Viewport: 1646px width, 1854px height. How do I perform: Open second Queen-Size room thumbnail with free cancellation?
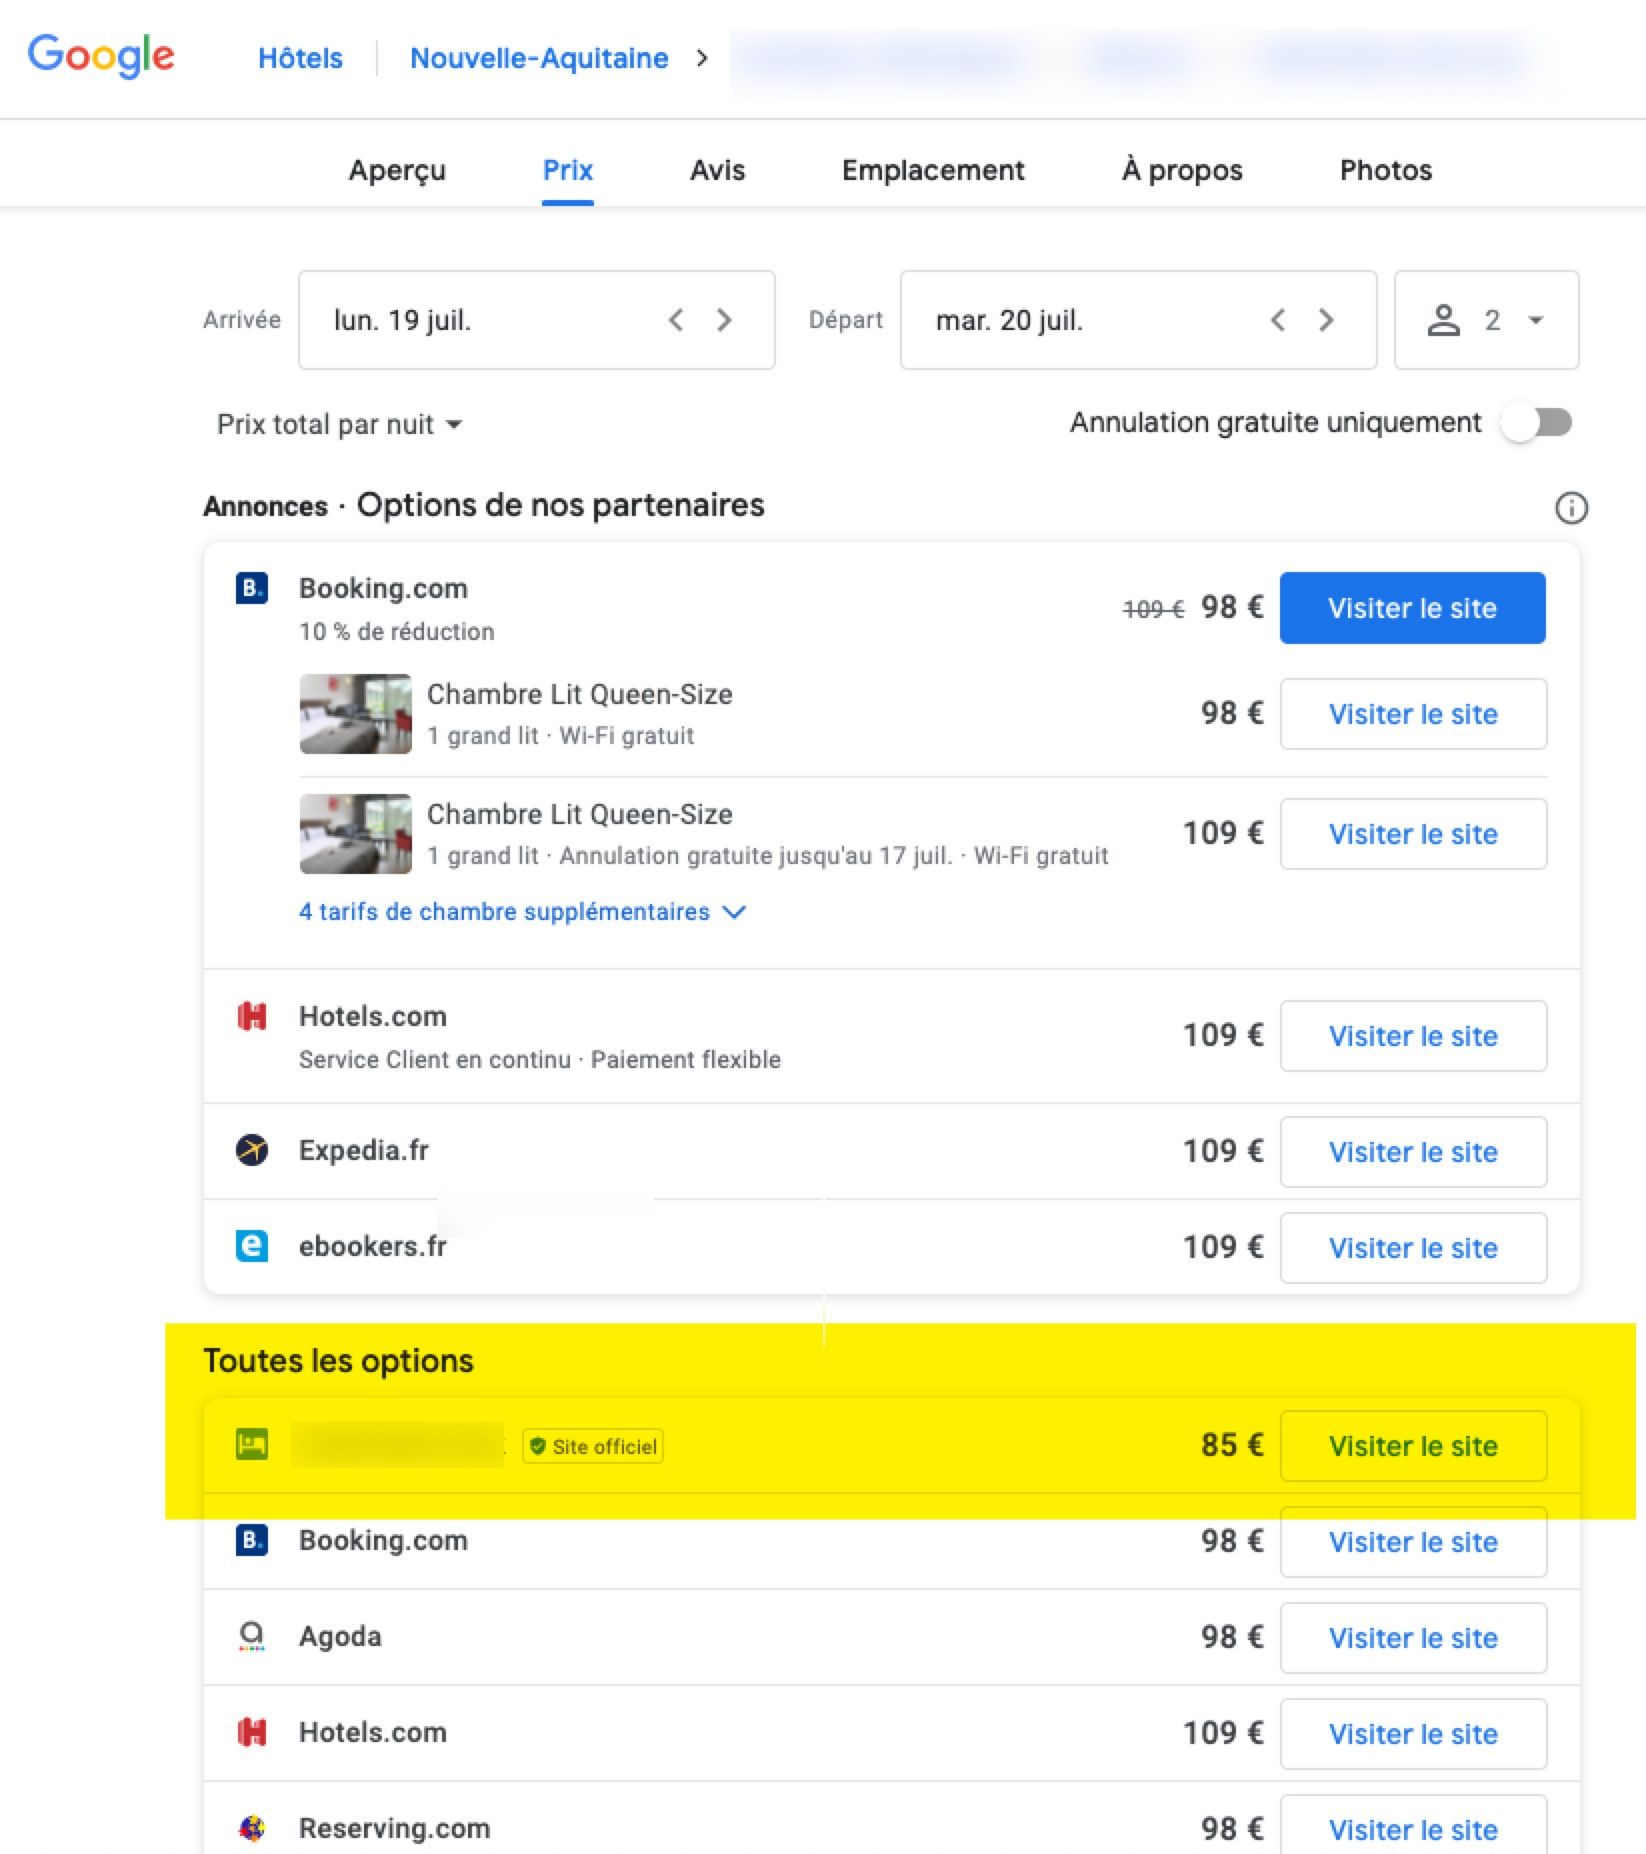click(355, 834)
